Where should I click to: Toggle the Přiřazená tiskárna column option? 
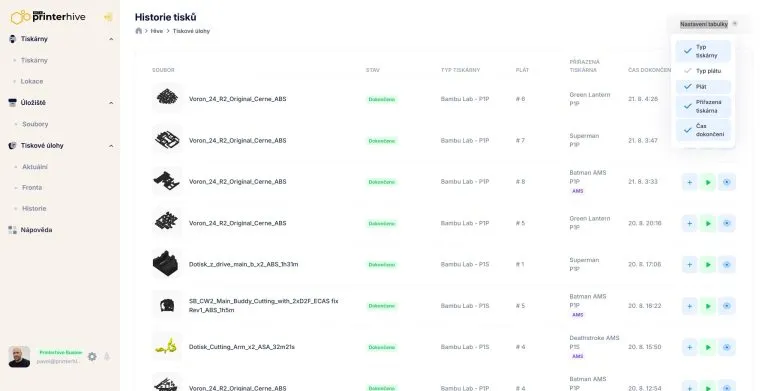coord(703,106)
